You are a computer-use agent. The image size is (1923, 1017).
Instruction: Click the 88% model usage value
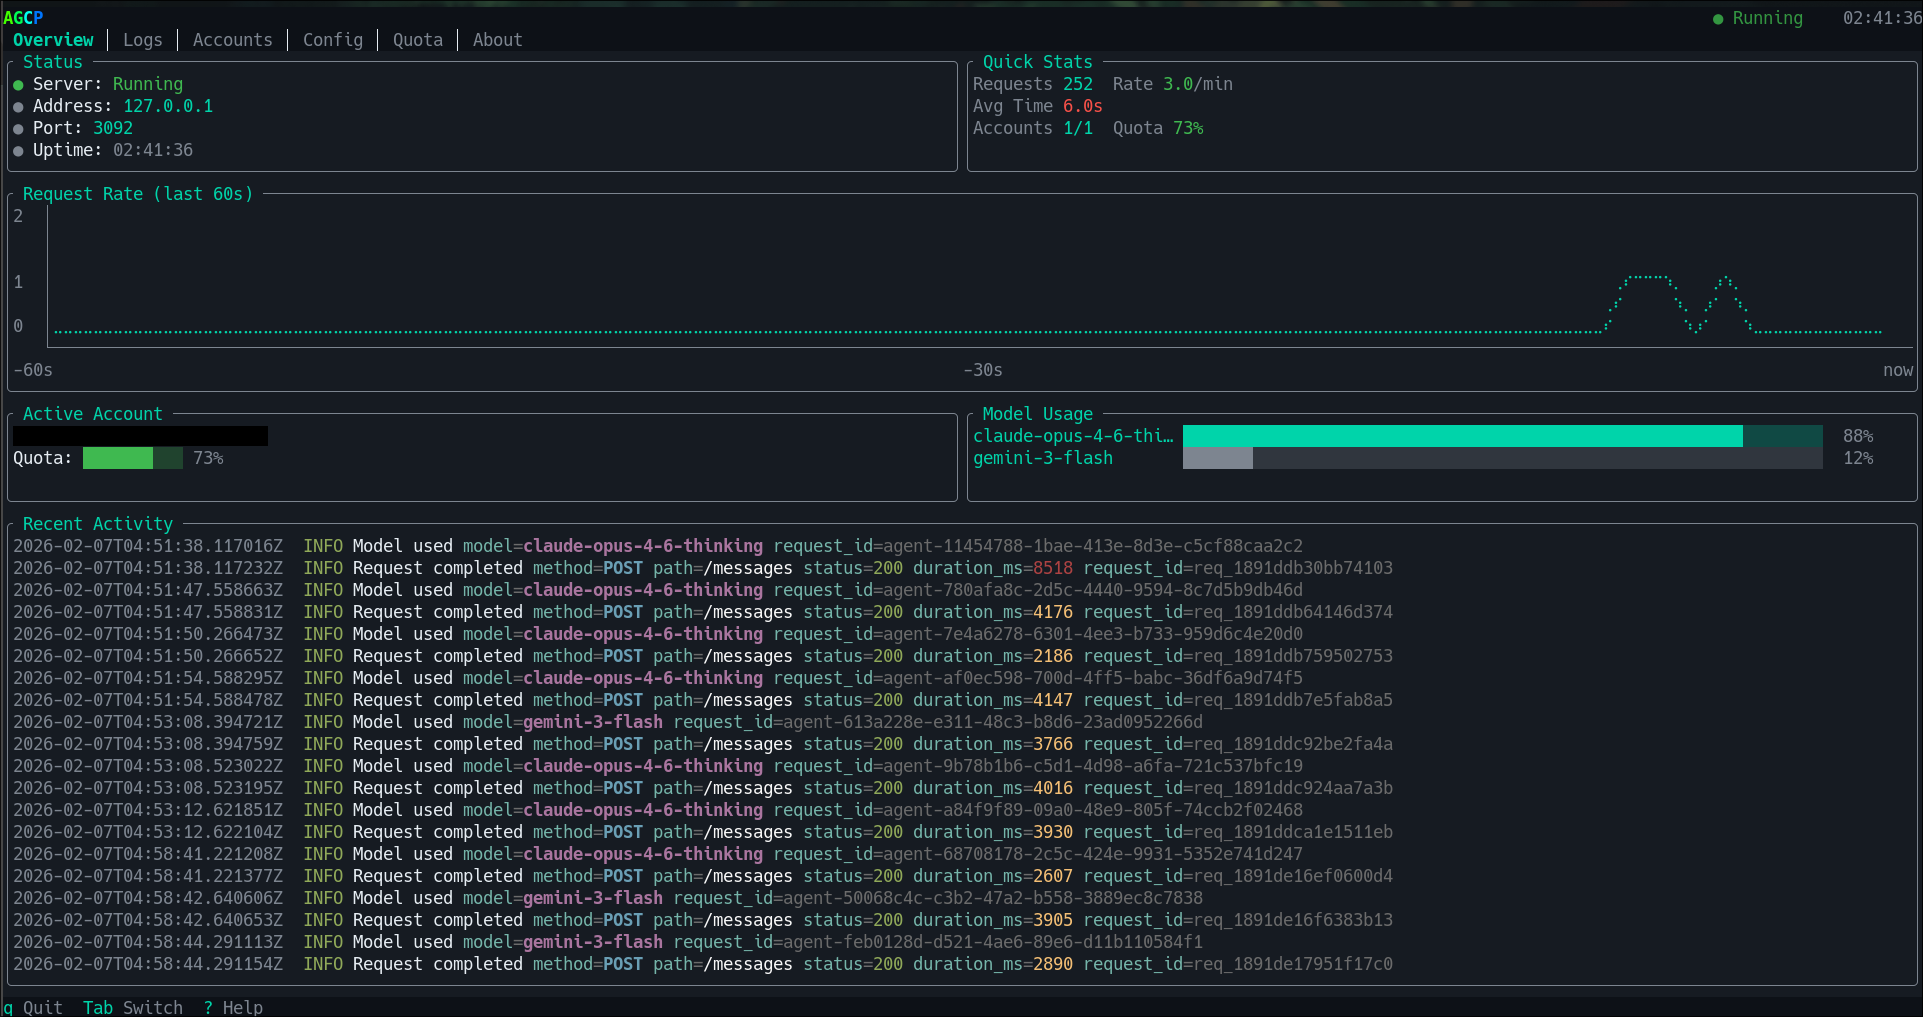pyautogui.click(x=1858, y=436)
